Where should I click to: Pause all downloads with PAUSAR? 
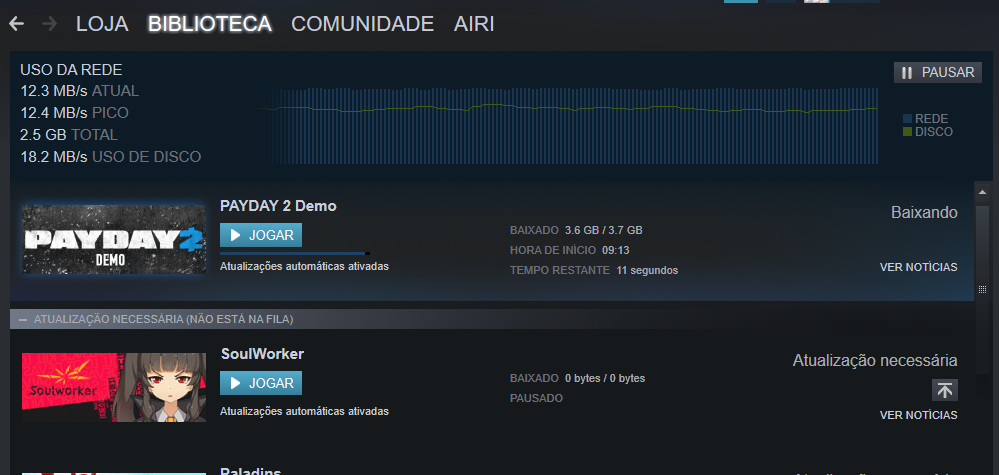[x=938, y=73]
